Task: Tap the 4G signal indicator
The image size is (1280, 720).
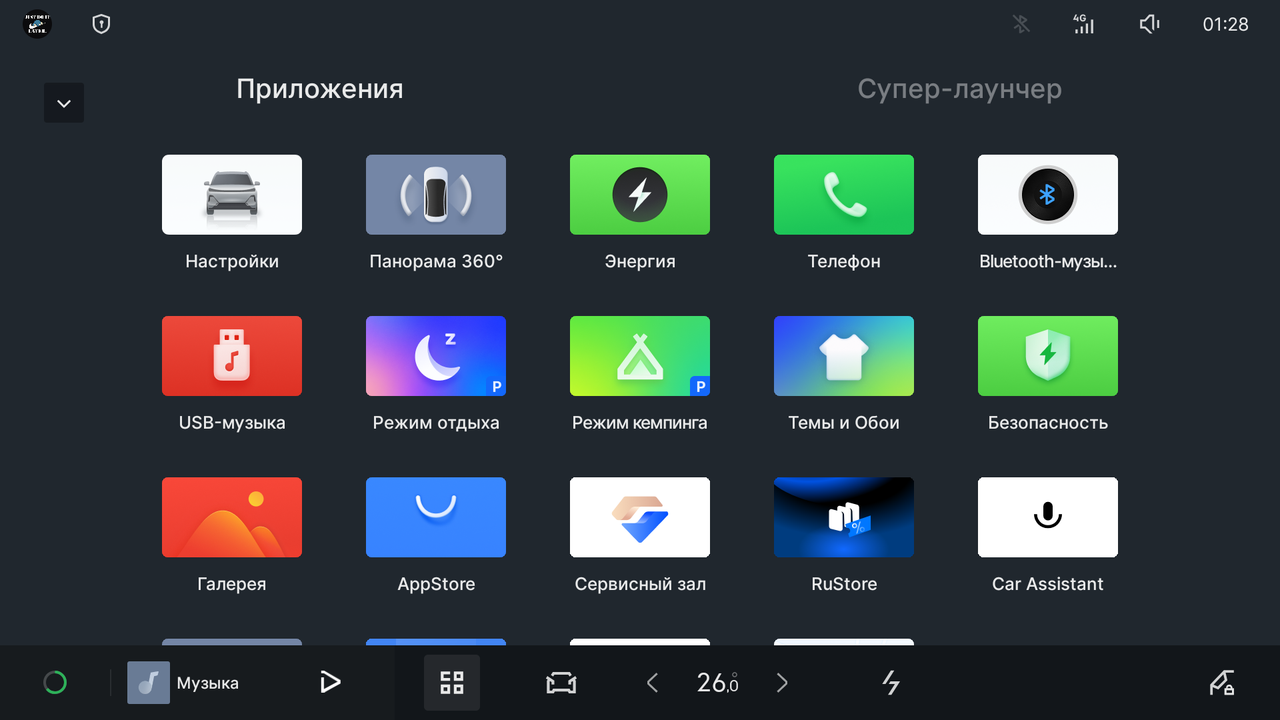Action: click(1084, 24)
